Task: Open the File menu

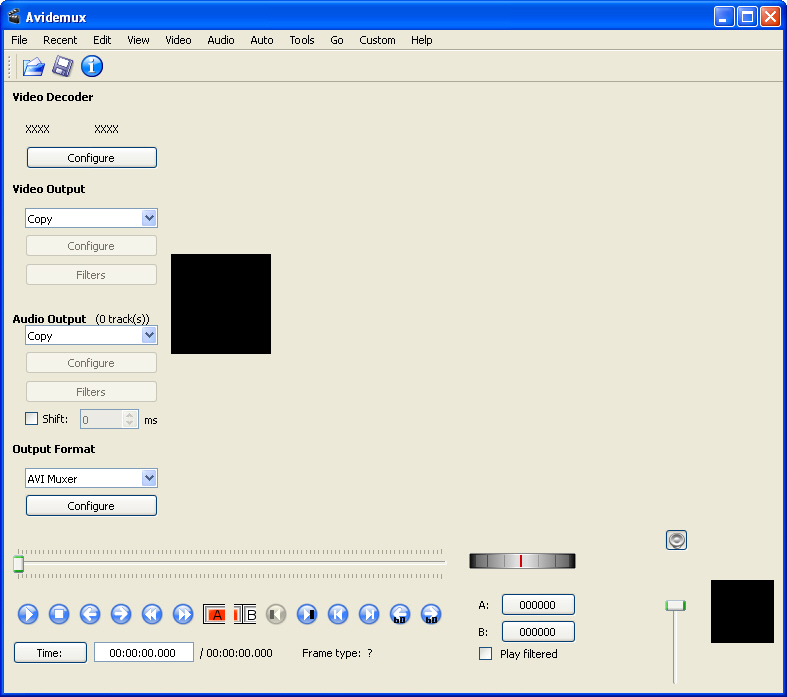Action: point(19,40)
